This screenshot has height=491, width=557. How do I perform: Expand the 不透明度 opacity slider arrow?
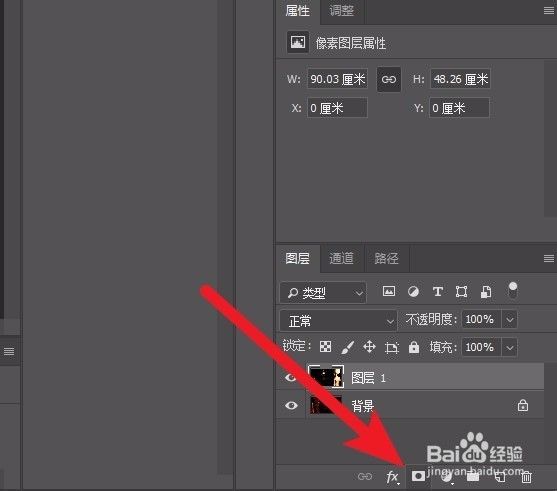pyautogui.click(x=510, y=319)
